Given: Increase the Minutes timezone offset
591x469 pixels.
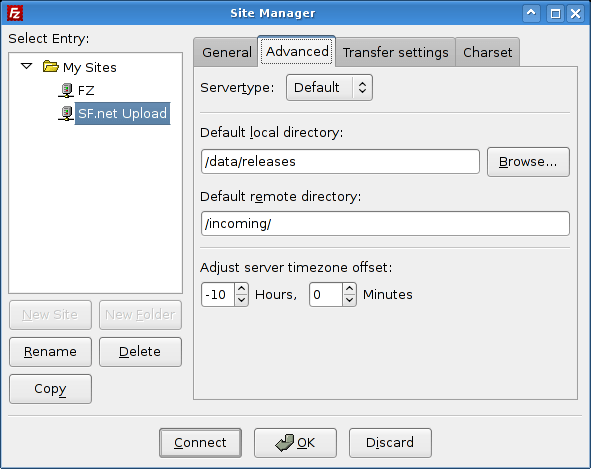Looking at the screenshot, I should pos(349,289).
